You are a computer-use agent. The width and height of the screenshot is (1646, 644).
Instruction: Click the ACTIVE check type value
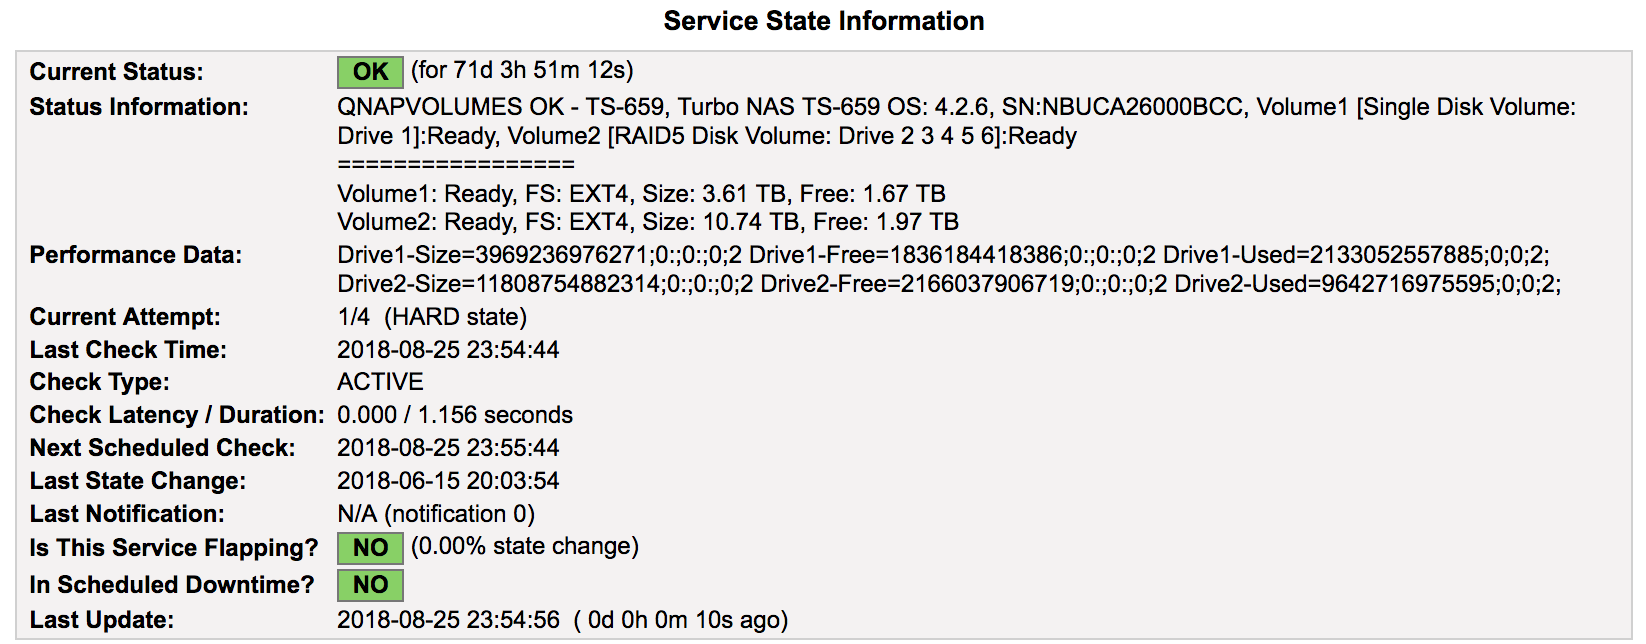tap(380, 382)
